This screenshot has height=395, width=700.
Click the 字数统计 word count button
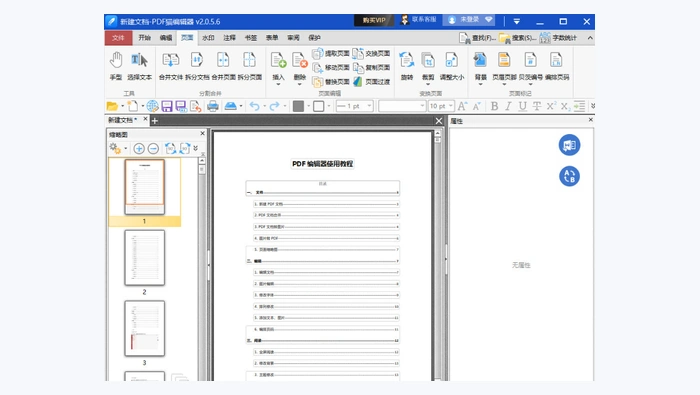point(558,38)
